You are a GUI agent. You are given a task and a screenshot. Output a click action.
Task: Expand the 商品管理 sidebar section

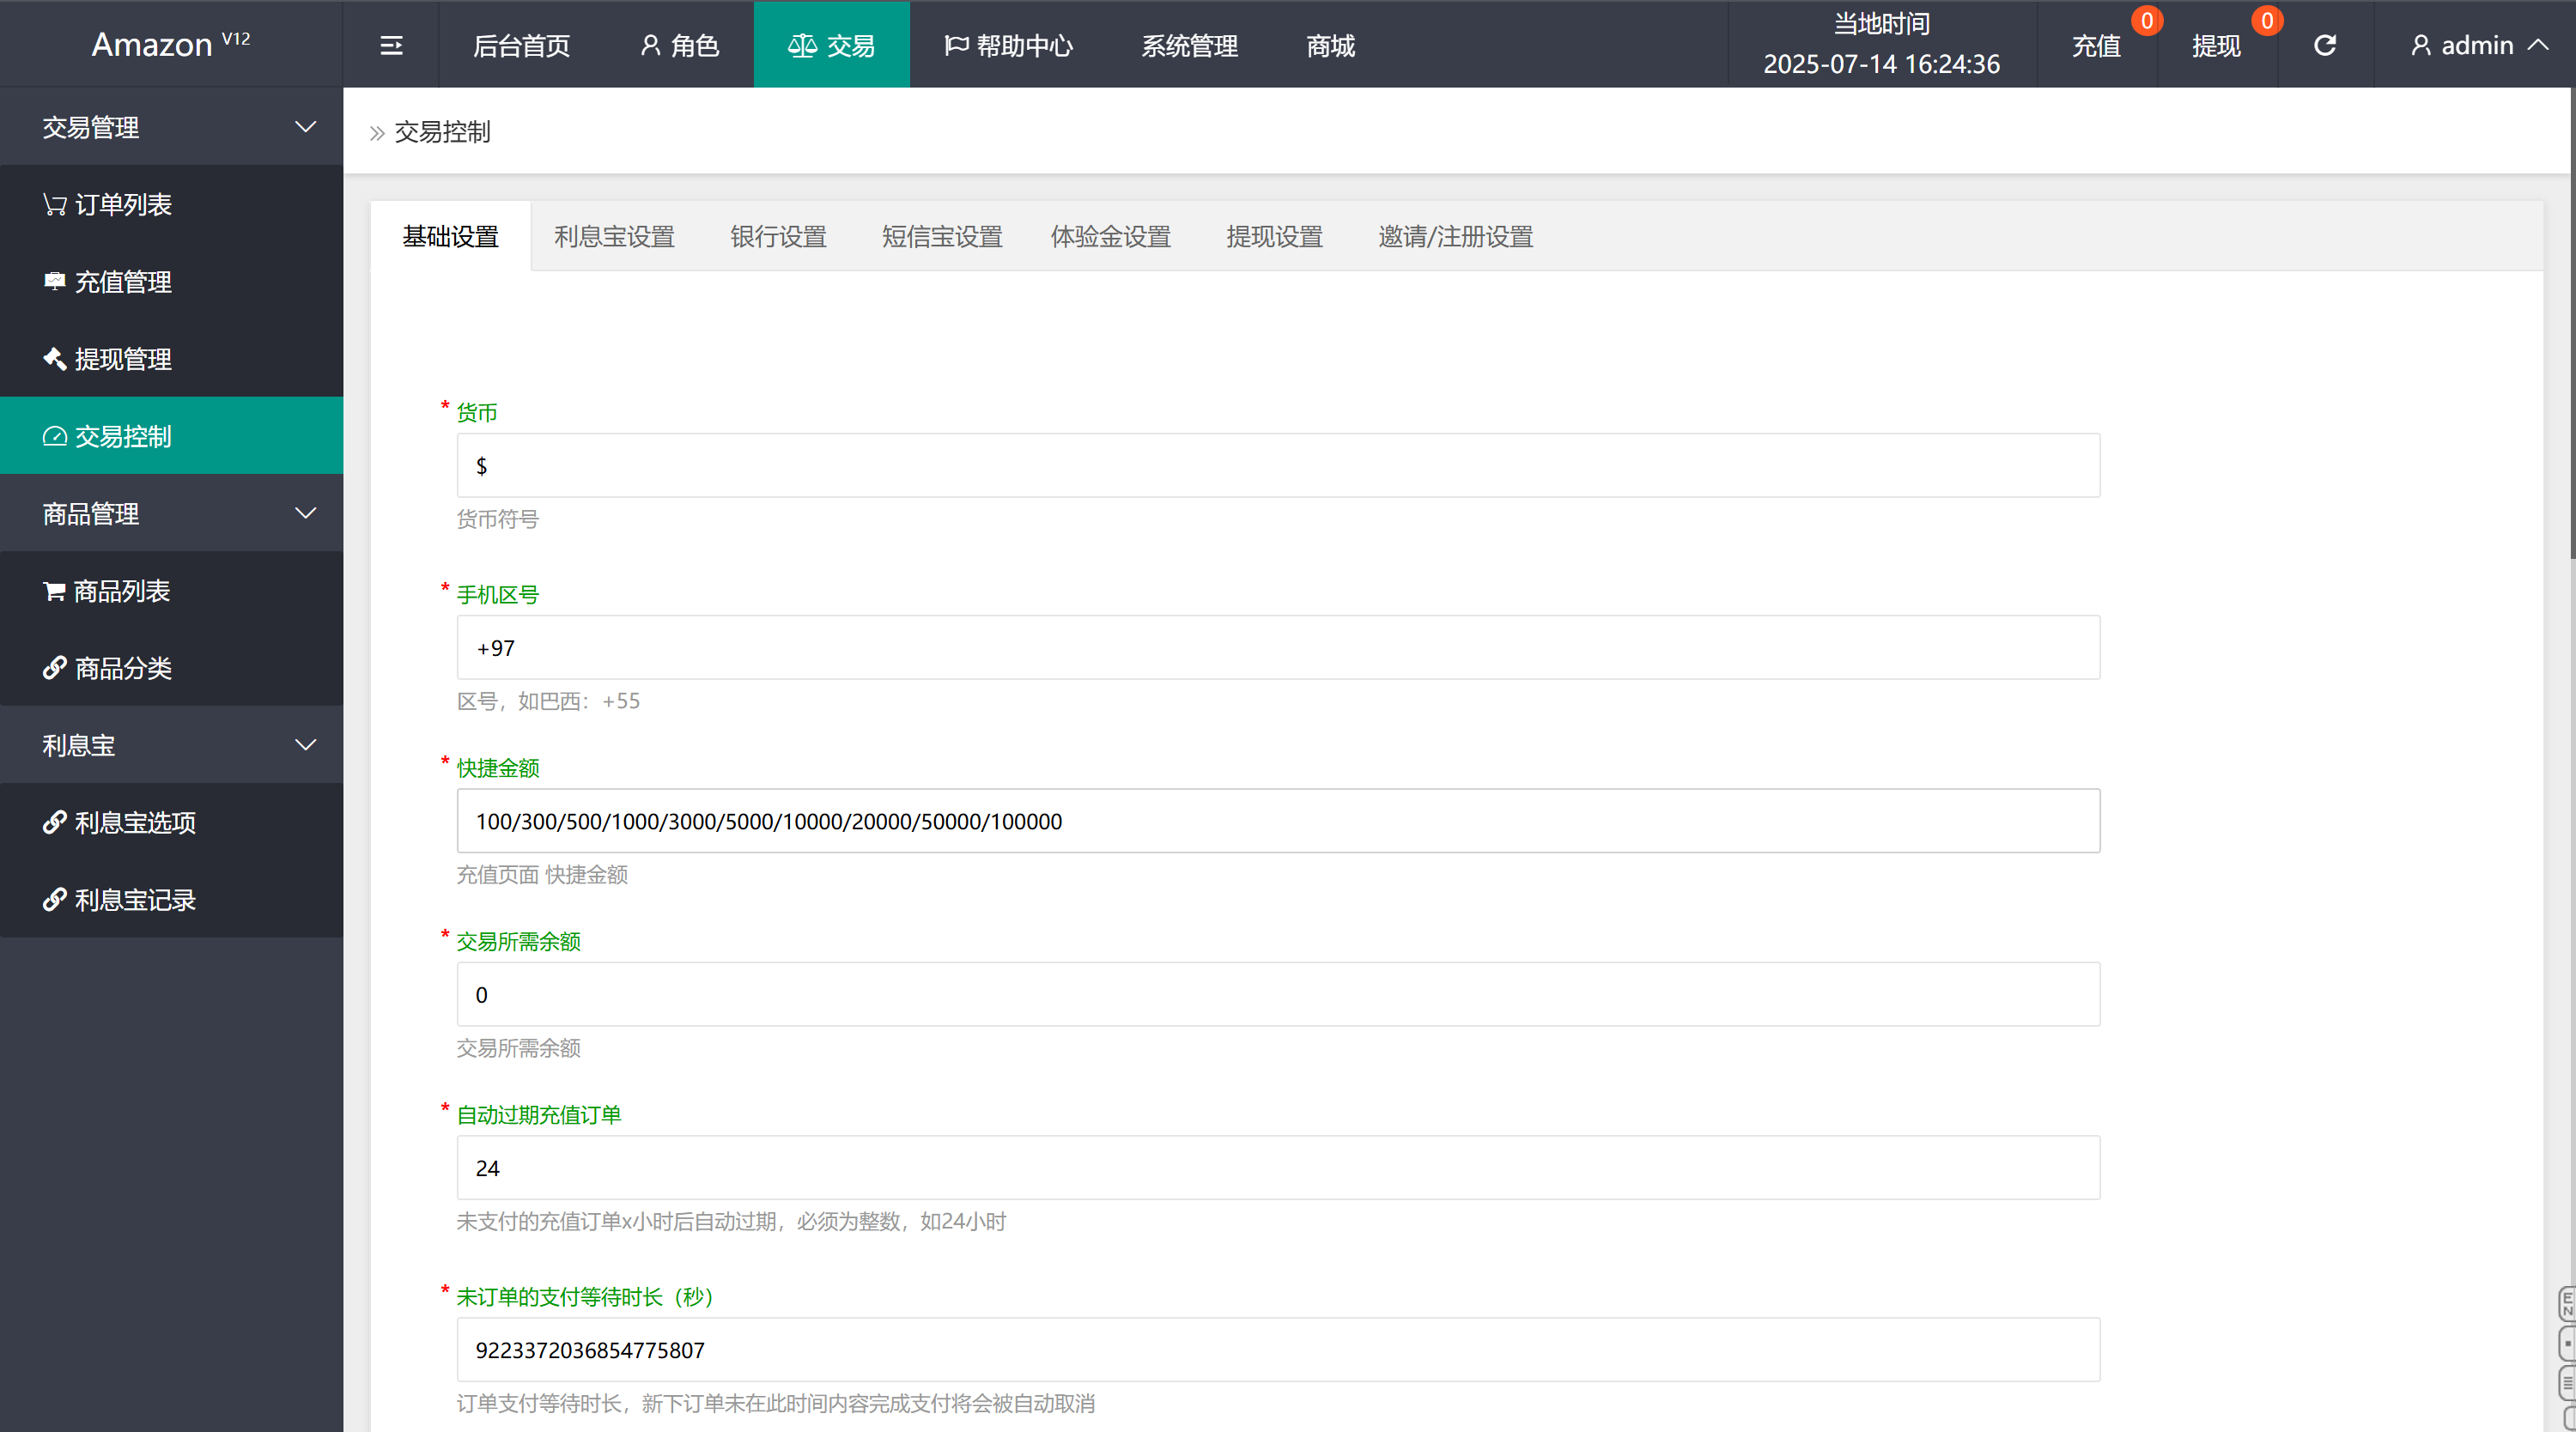tap(306, 513)
